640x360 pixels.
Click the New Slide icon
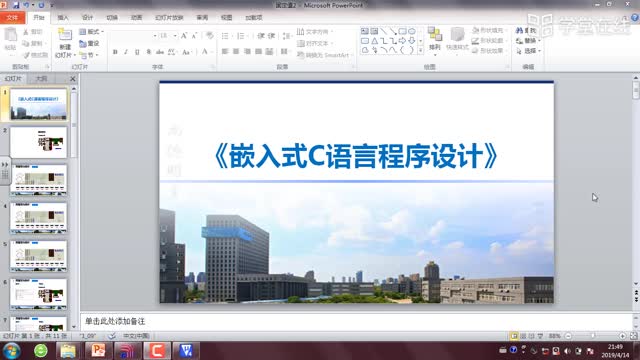point(64,35)
